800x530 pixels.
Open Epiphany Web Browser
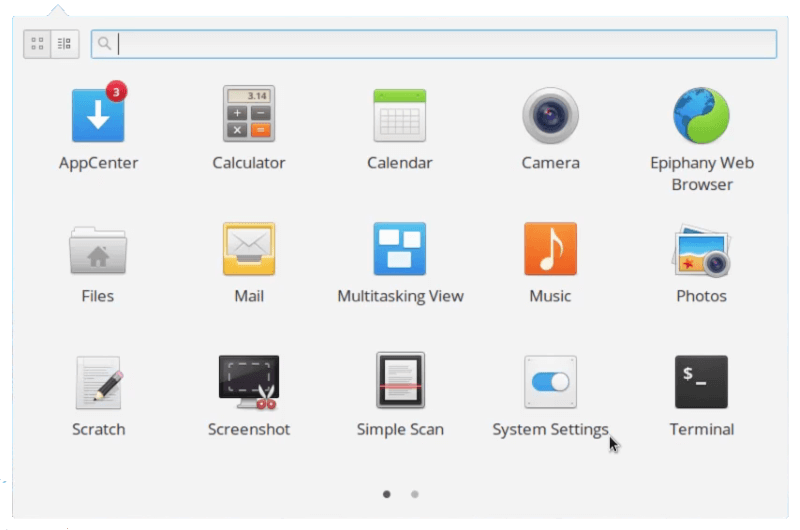(702, 115)
